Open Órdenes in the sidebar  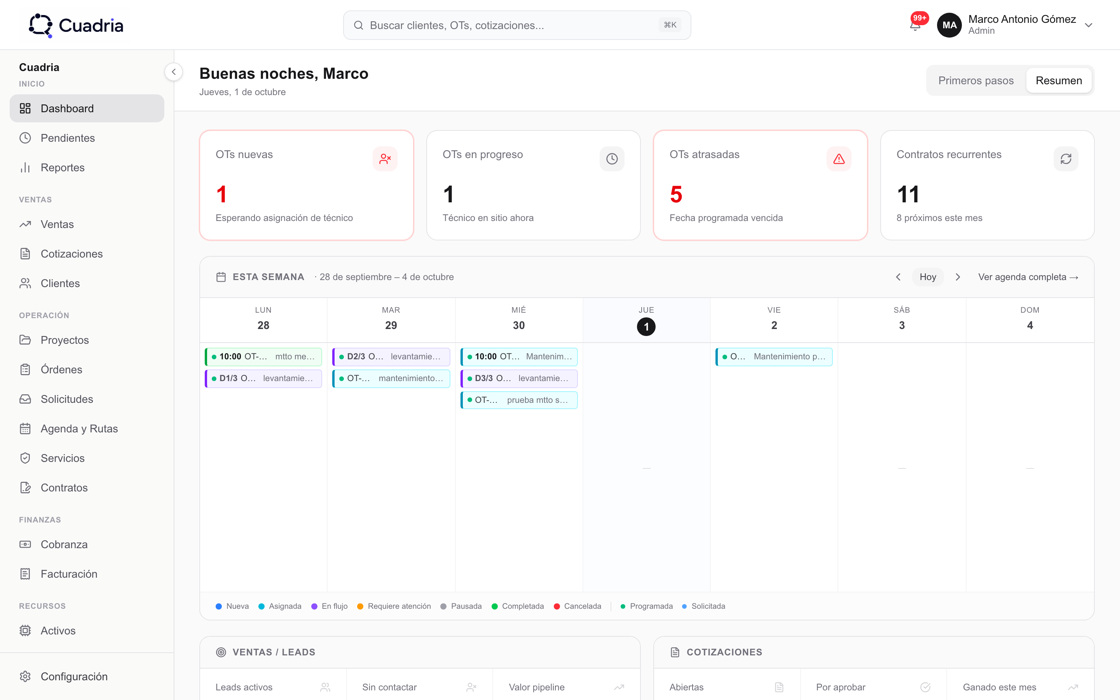(87, 369)
